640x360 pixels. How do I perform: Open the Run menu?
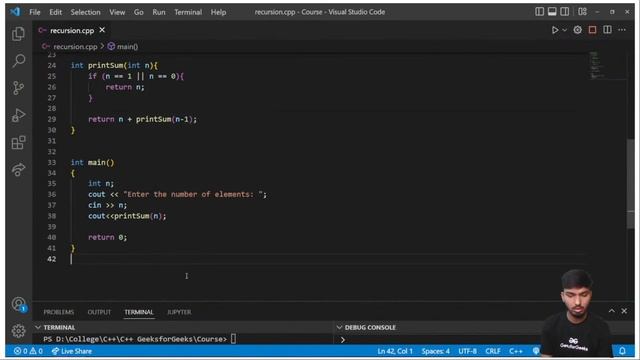tap(159, 12)
